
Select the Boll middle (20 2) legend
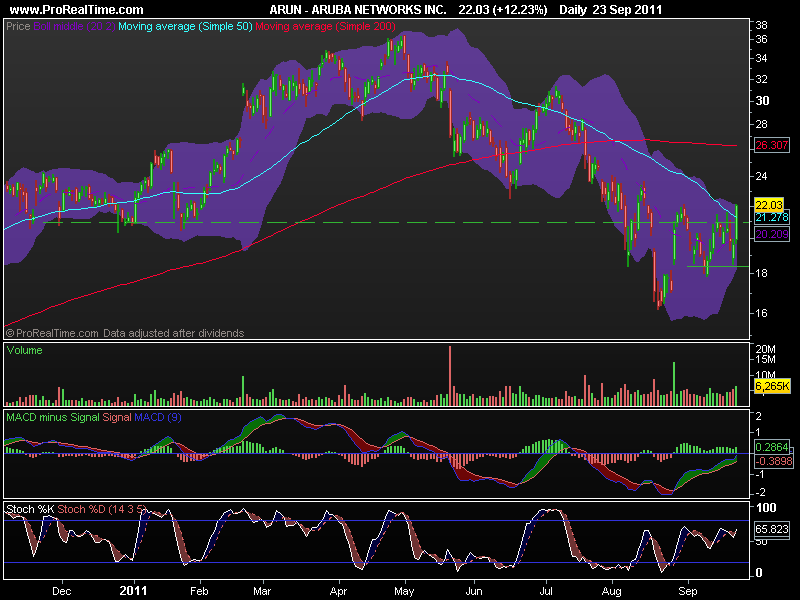tap(74, 26)
